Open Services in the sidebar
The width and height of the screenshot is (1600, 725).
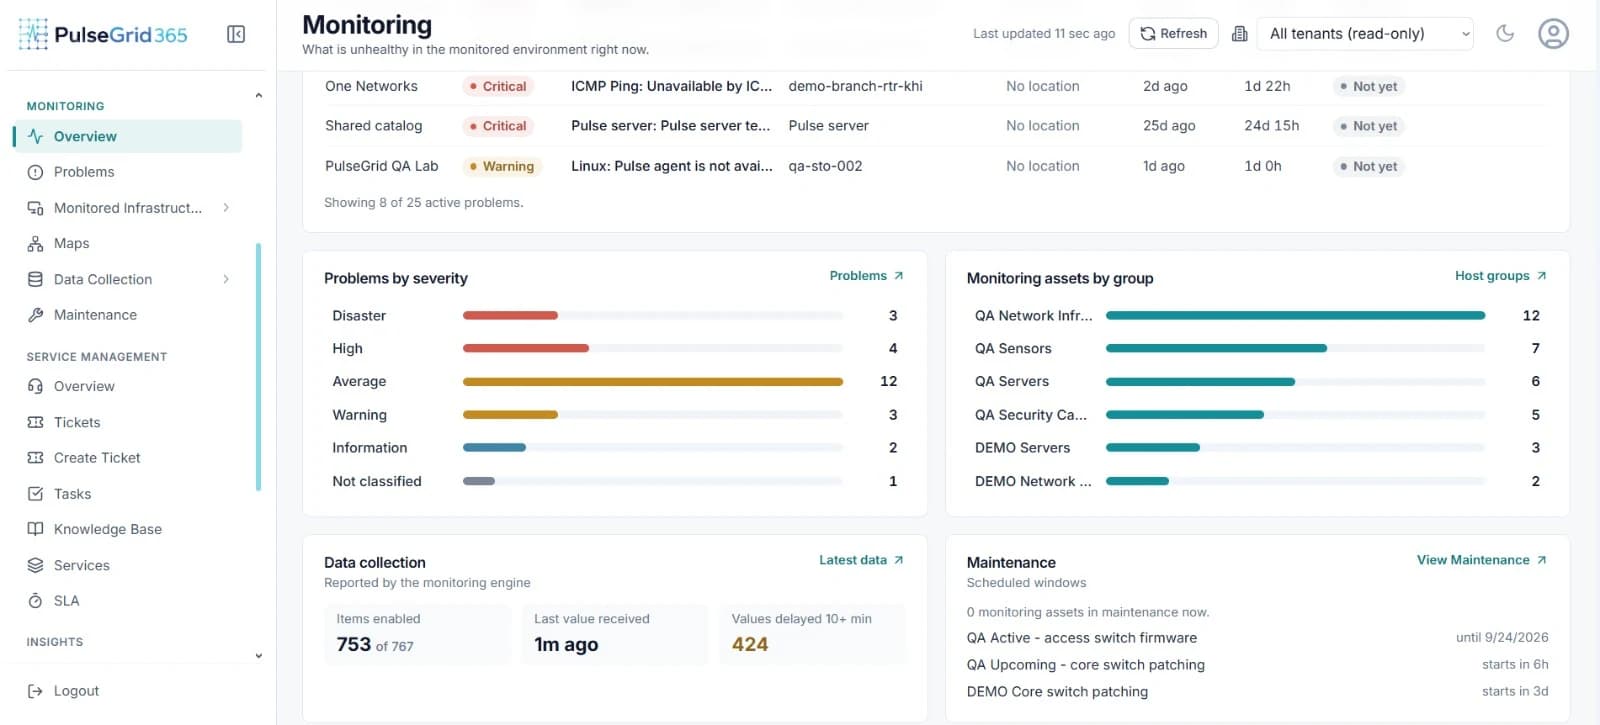pos(128,565)
